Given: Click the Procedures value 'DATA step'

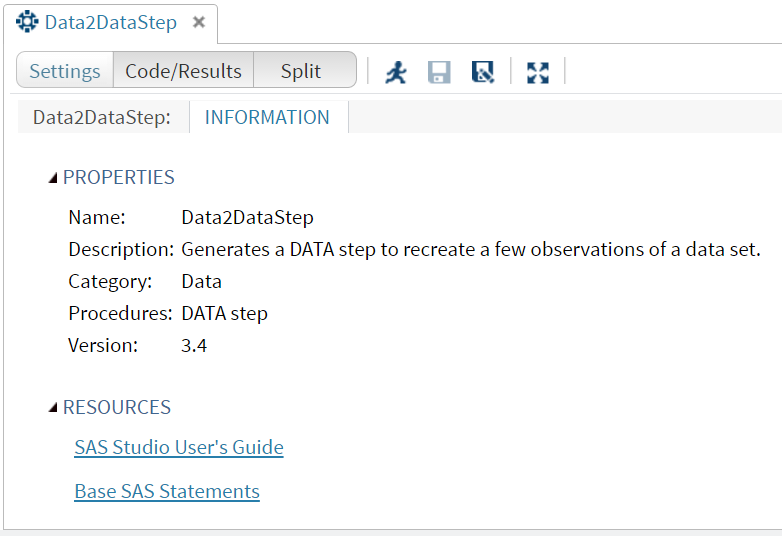Looking at the screenshot, I should click(x=224, y=313).
